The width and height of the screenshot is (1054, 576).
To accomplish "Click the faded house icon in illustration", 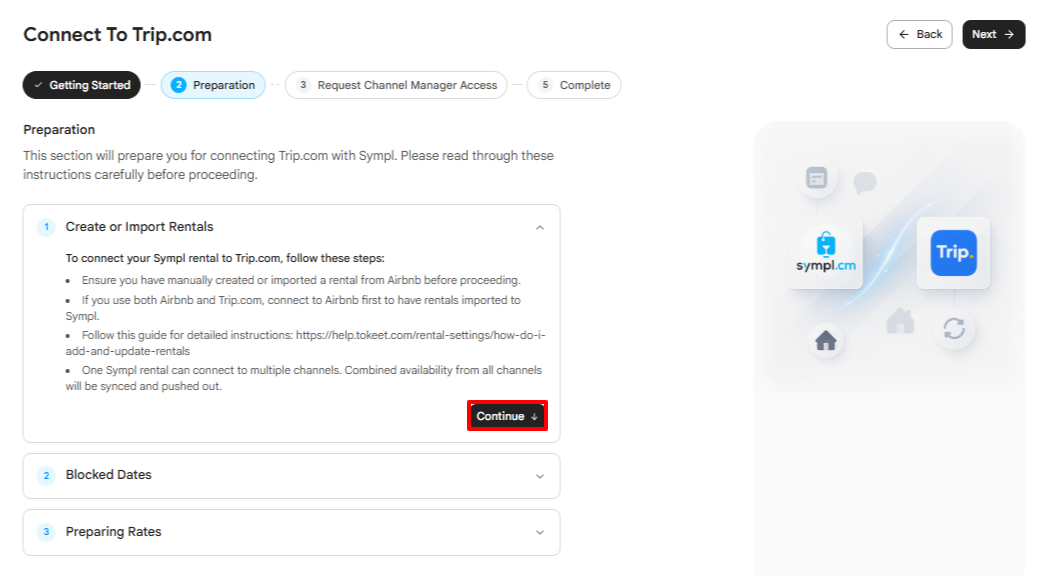I will [900, 321].
